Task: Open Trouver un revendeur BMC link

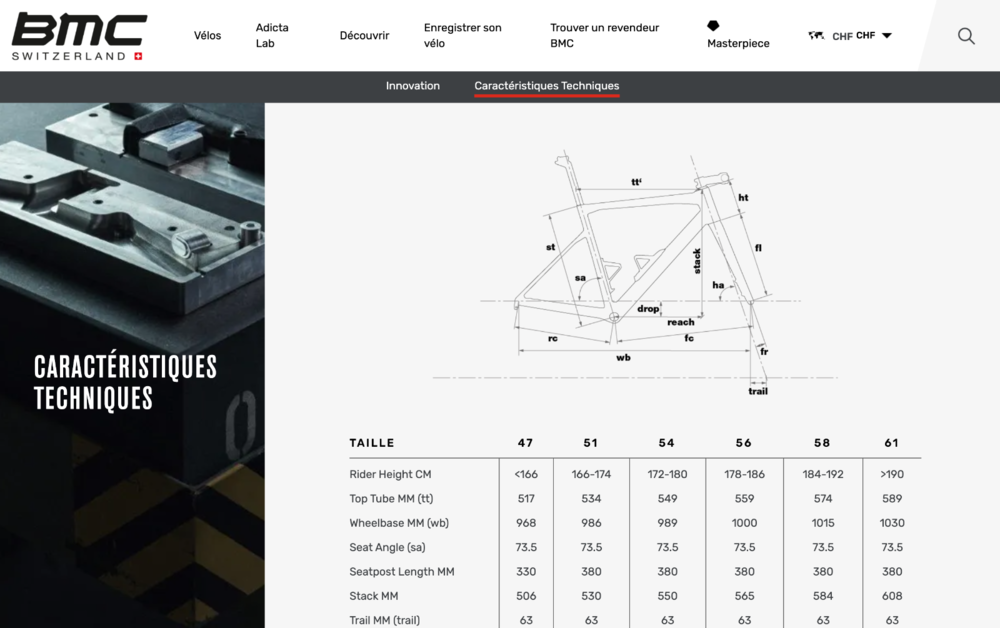Action: click(x=604, y=36)
